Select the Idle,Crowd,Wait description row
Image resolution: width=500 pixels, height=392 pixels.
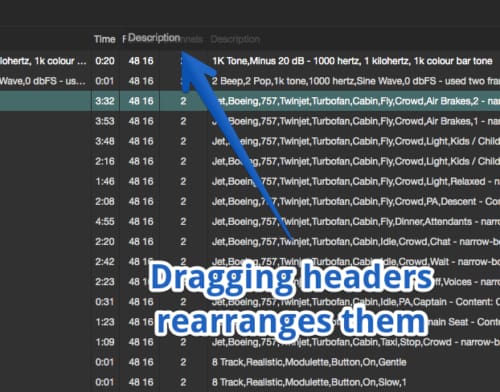[x=250, y=262]
